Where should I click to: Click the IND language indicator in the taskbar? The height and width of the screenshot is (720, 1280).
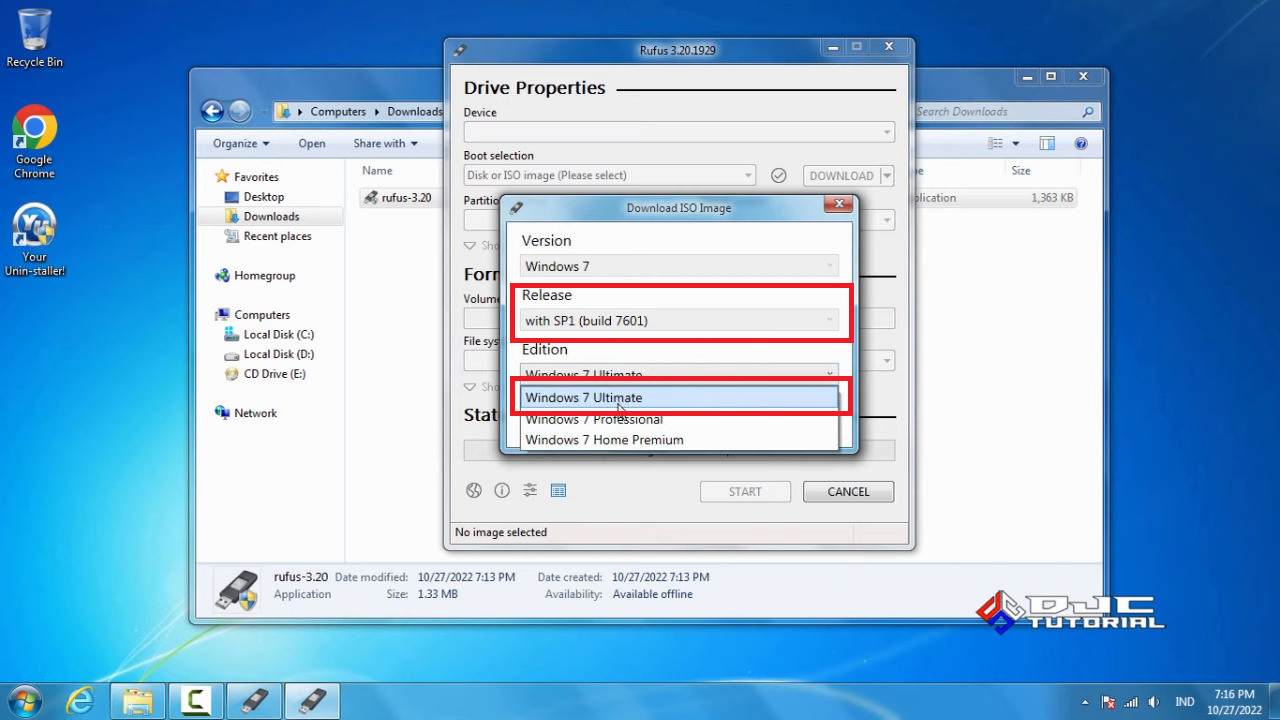[1184, 702]
